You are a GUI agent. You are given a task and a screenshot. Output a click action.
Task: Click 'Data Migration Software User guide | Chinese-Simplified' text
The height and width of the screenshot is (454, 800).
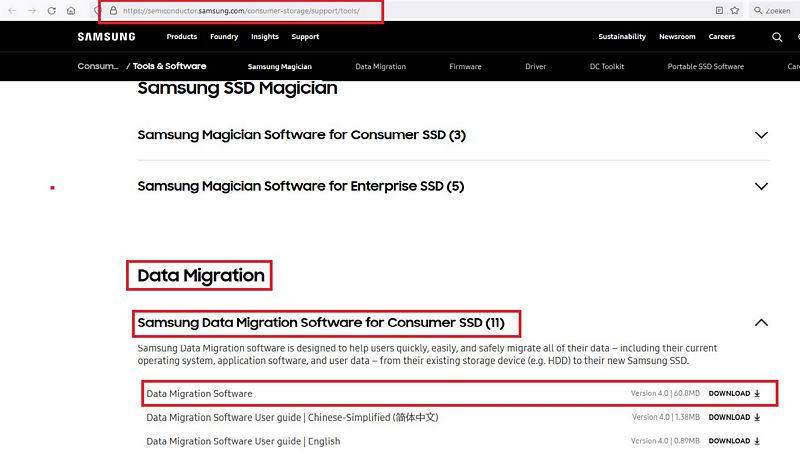point(292,417)
